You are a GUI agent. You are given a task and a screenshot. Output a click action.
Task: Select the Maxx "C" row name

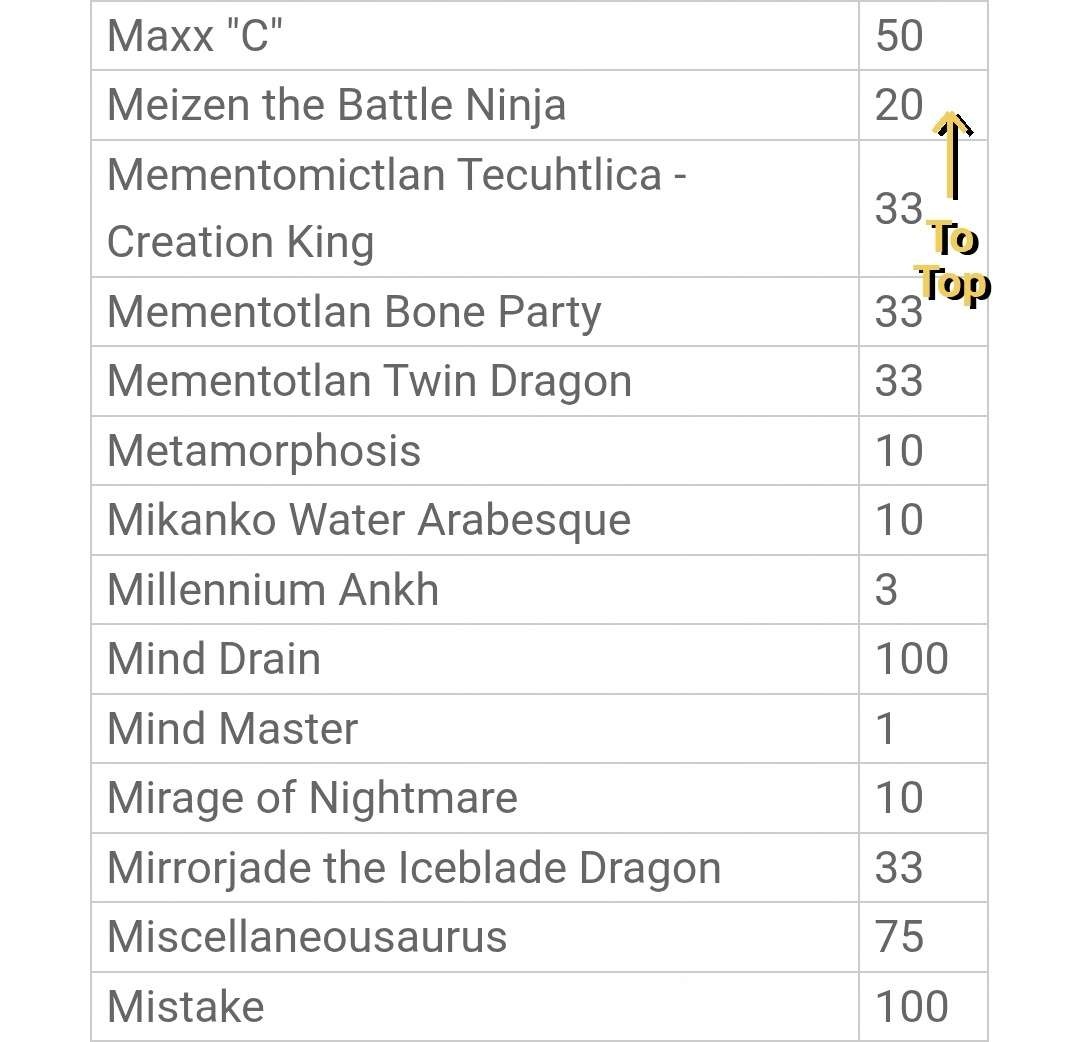coord(195,35)
